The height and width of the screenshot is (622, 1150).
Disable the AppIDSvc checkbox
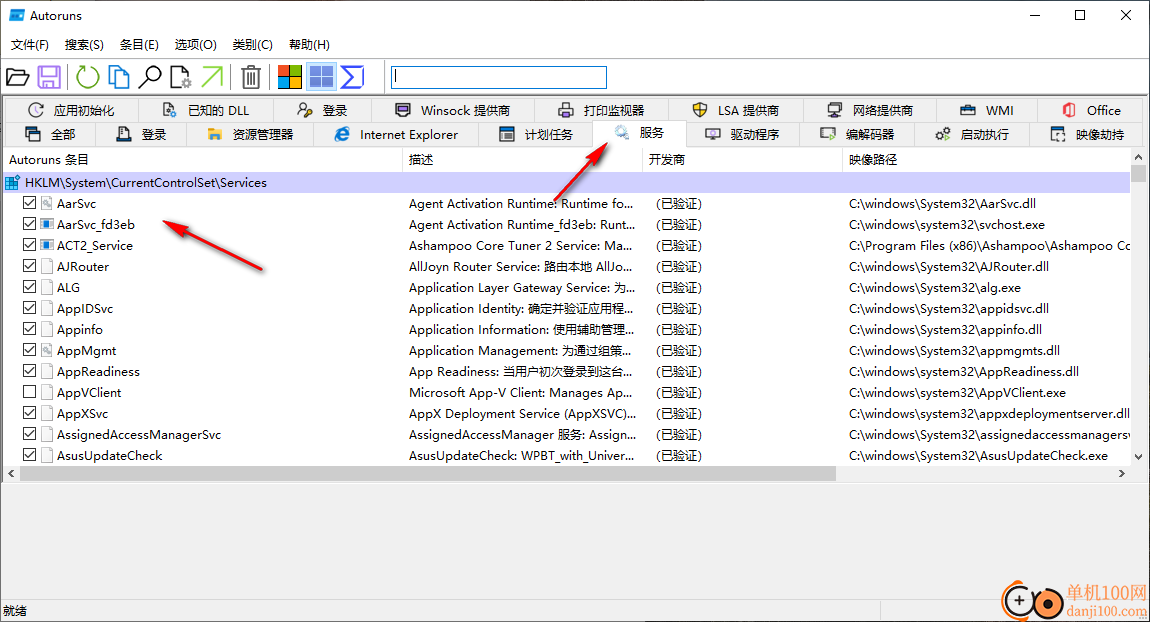pyautogui.click(x=29, y=308)
